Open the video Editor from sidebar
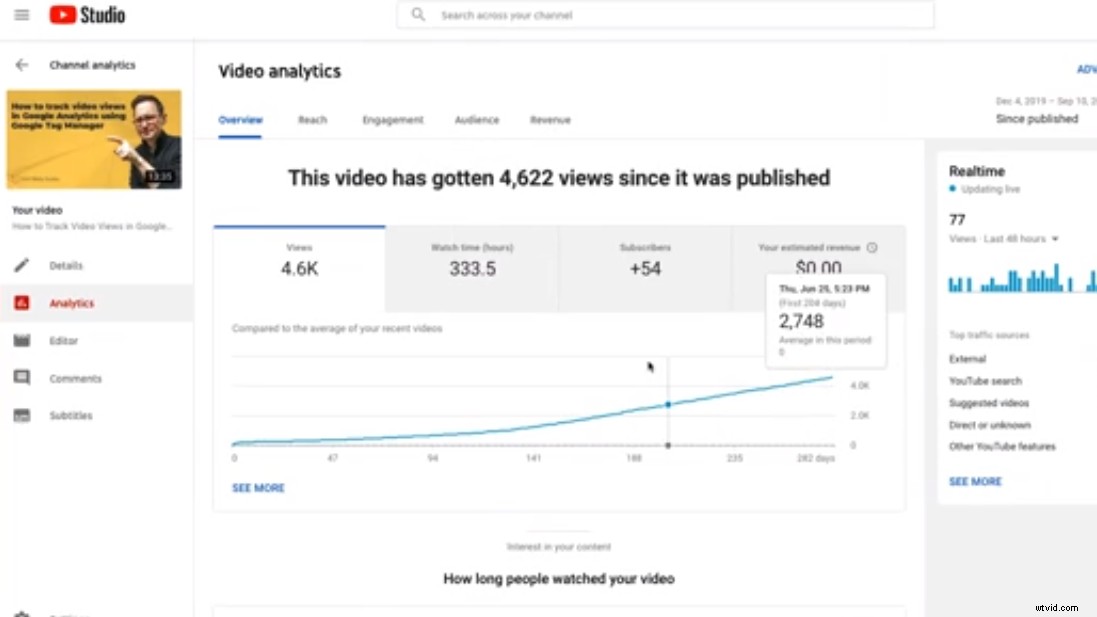1097x617 pixels. coord(20,340)
